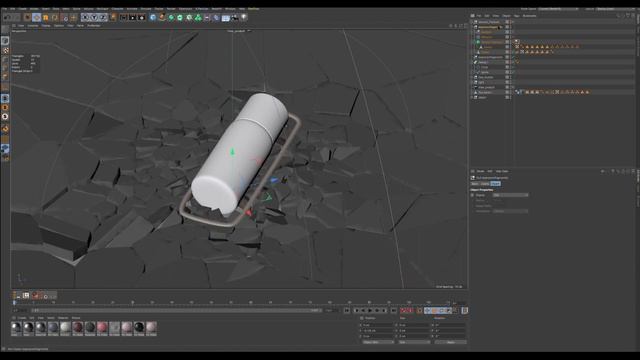Switch to the Coord attributes tab
Viewport: 640px width, 360px height.
pos(485,184)
